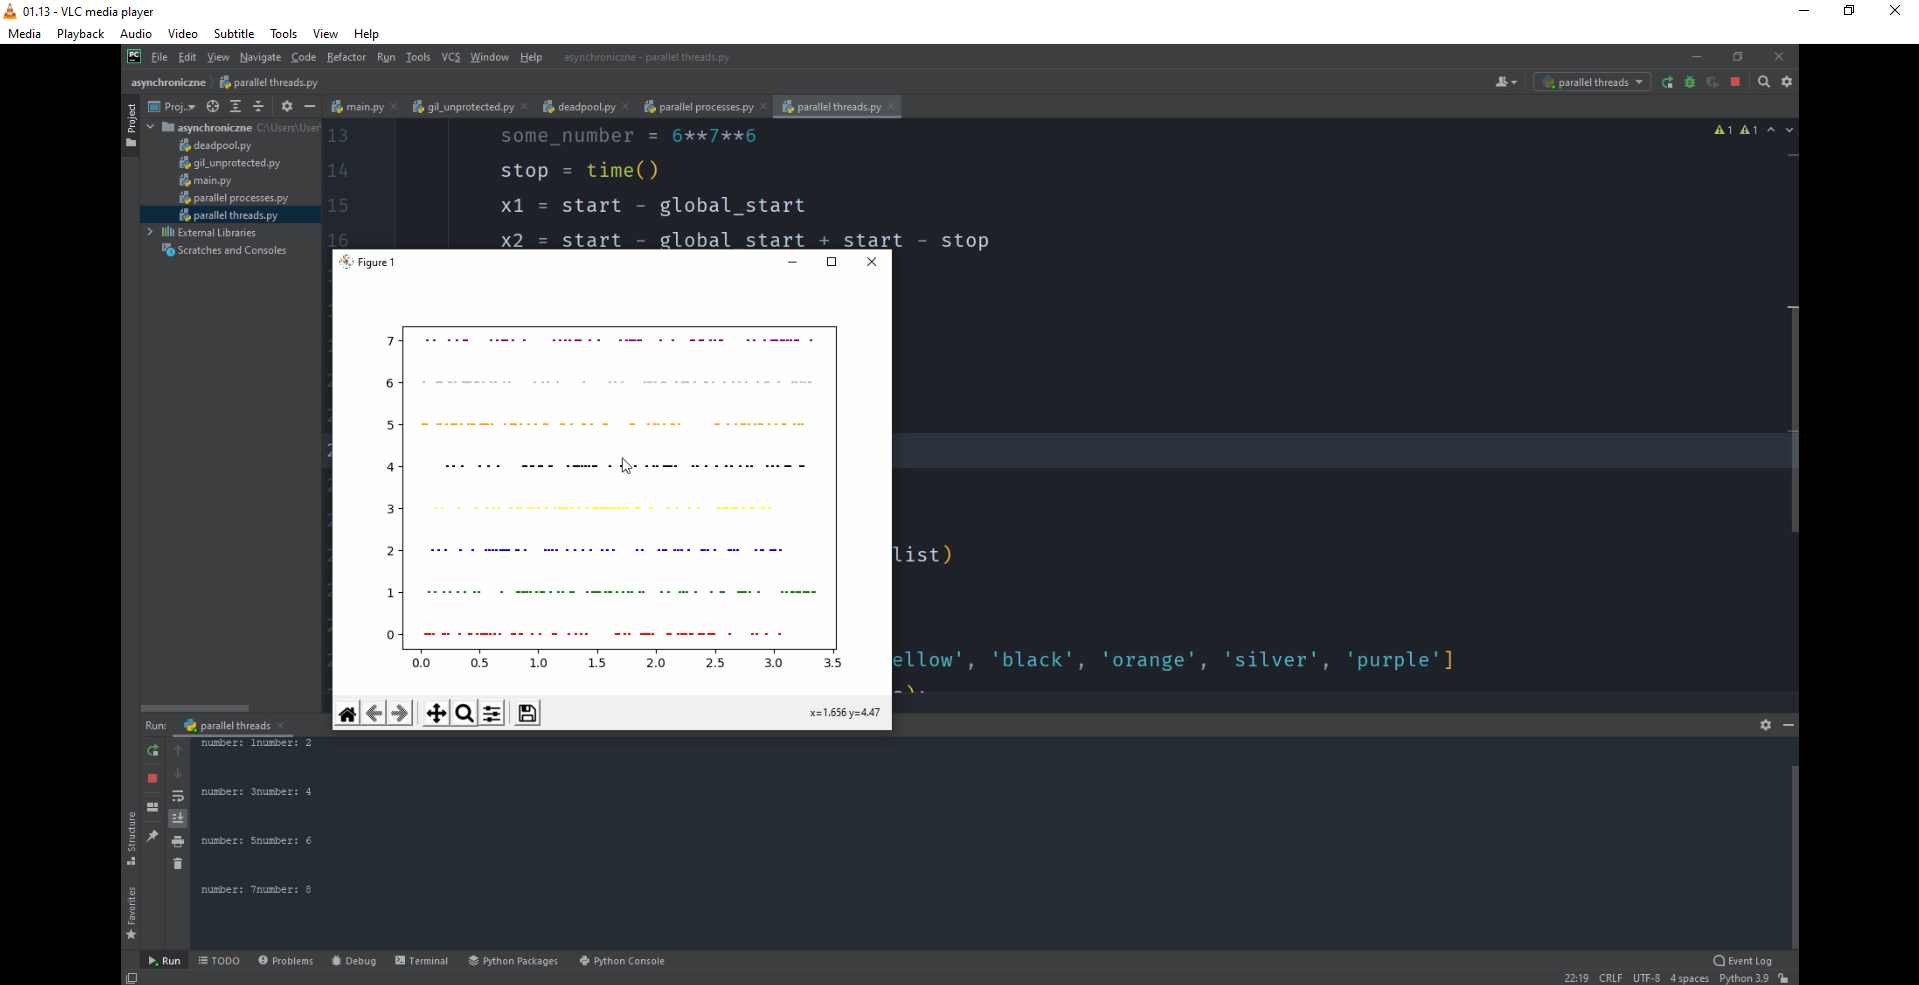Toggle pin tab in the Run panel
The width and height of the screenshot is (1919, 985).
coord(152,836)
